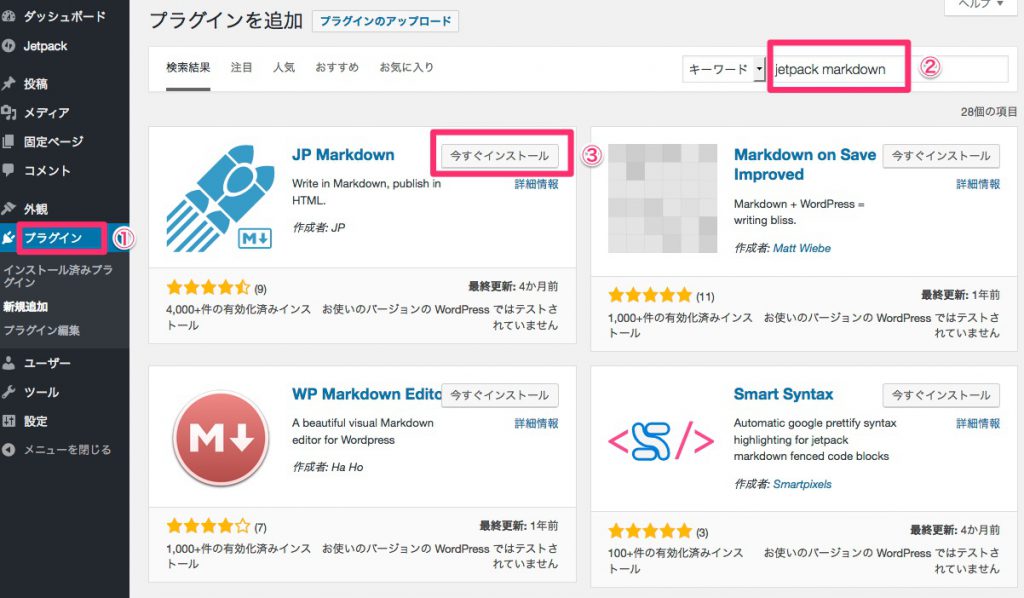The height and width of the screenshot is (598, 1024).
Task: Open ツール in the sidebar
Action: pos(41,392)
